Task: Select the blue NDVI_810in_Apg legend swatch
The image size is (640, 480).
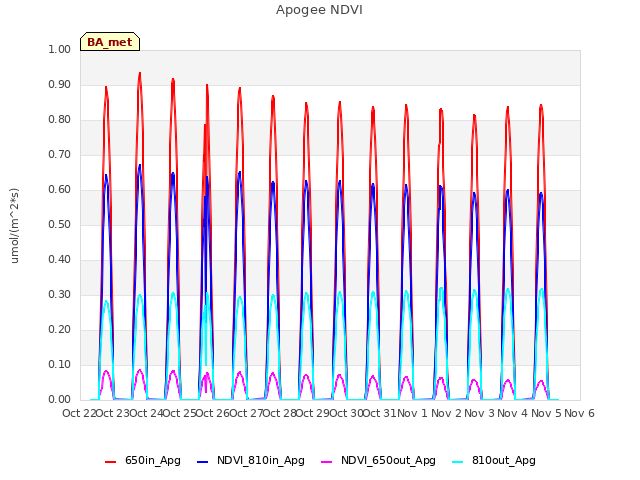Action: [202, 462]
